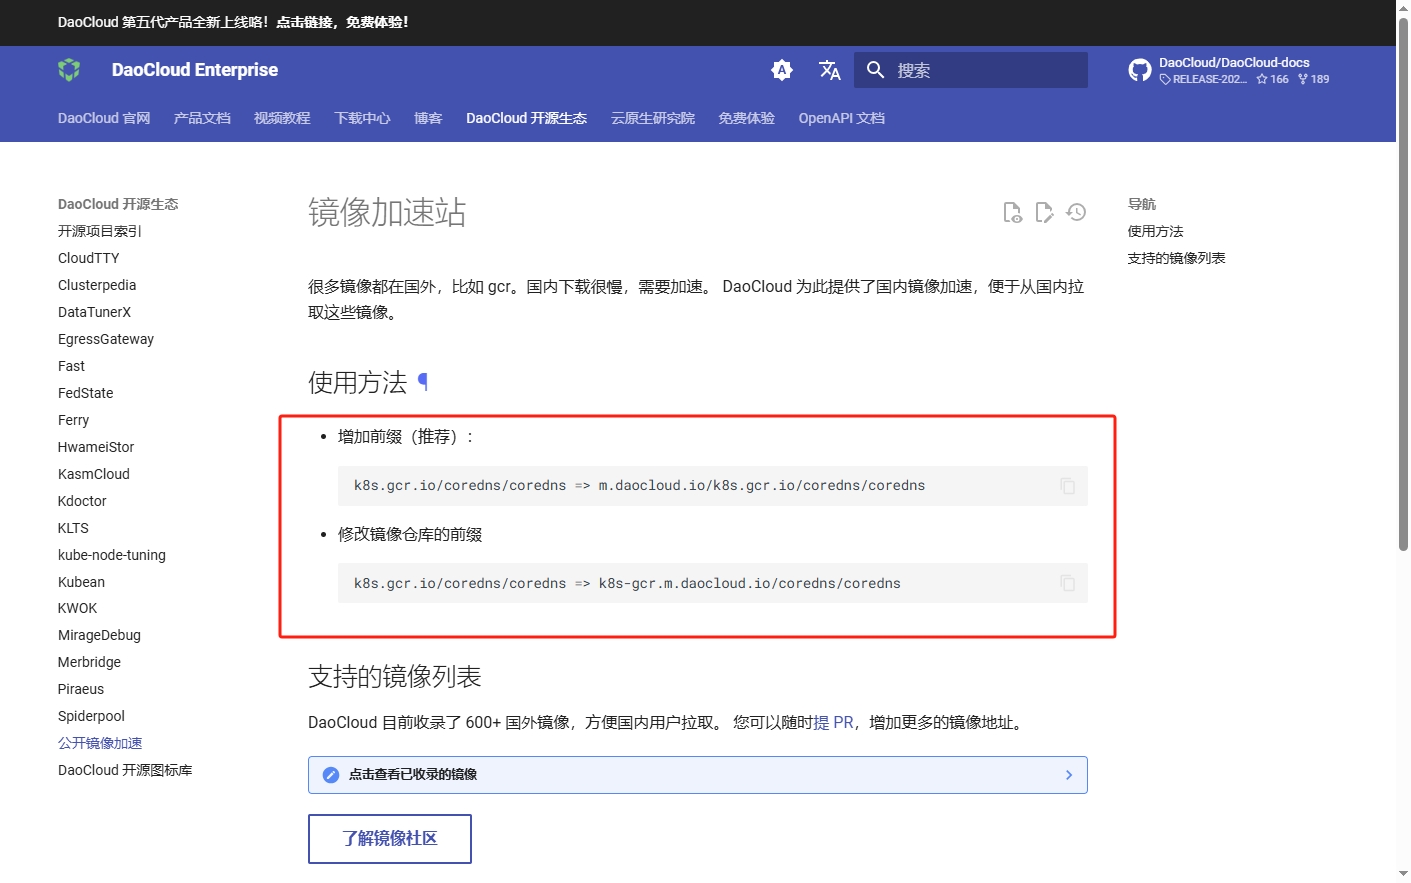
Task: Click the scrollbar down arrow
Action: click(1403, 874)
